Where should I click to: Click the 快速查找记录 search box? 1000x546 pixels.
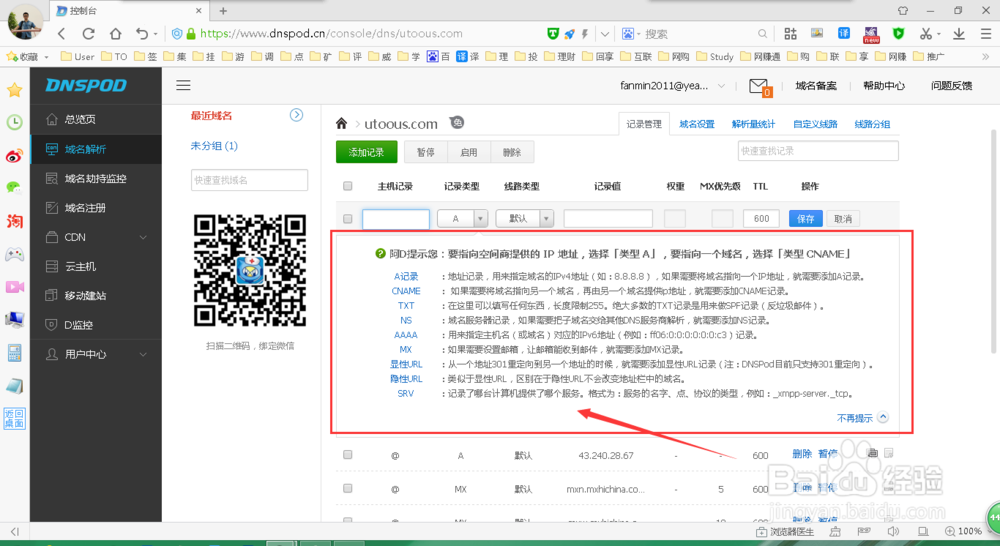818,151
